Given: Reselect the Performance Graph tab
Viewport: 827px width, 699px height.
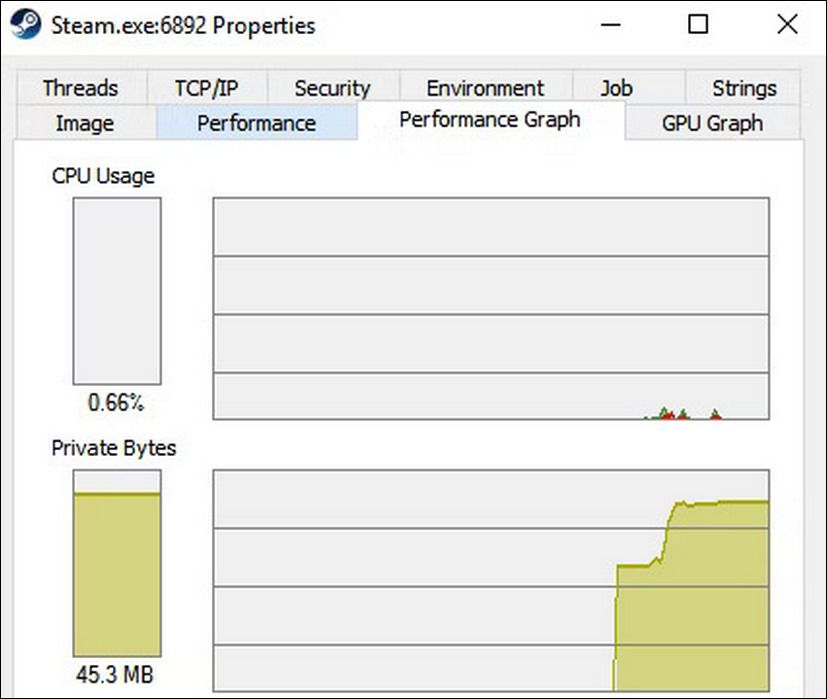Looking at the screenshot, I should 489,119.
